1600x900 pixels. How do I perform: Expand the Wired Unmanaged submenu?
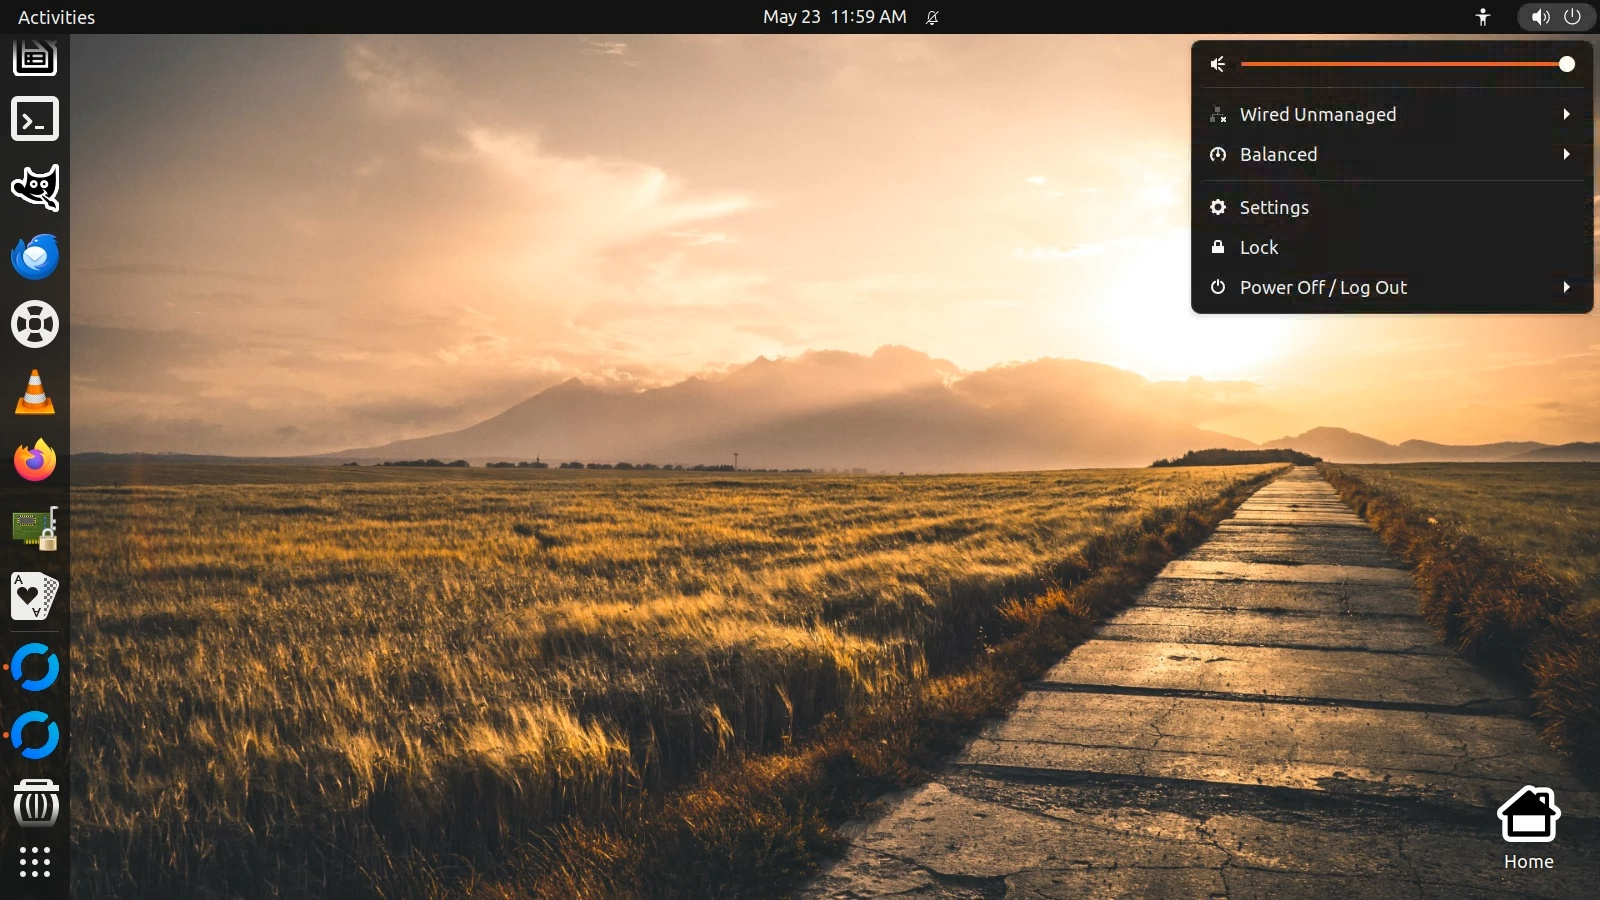1392,115
